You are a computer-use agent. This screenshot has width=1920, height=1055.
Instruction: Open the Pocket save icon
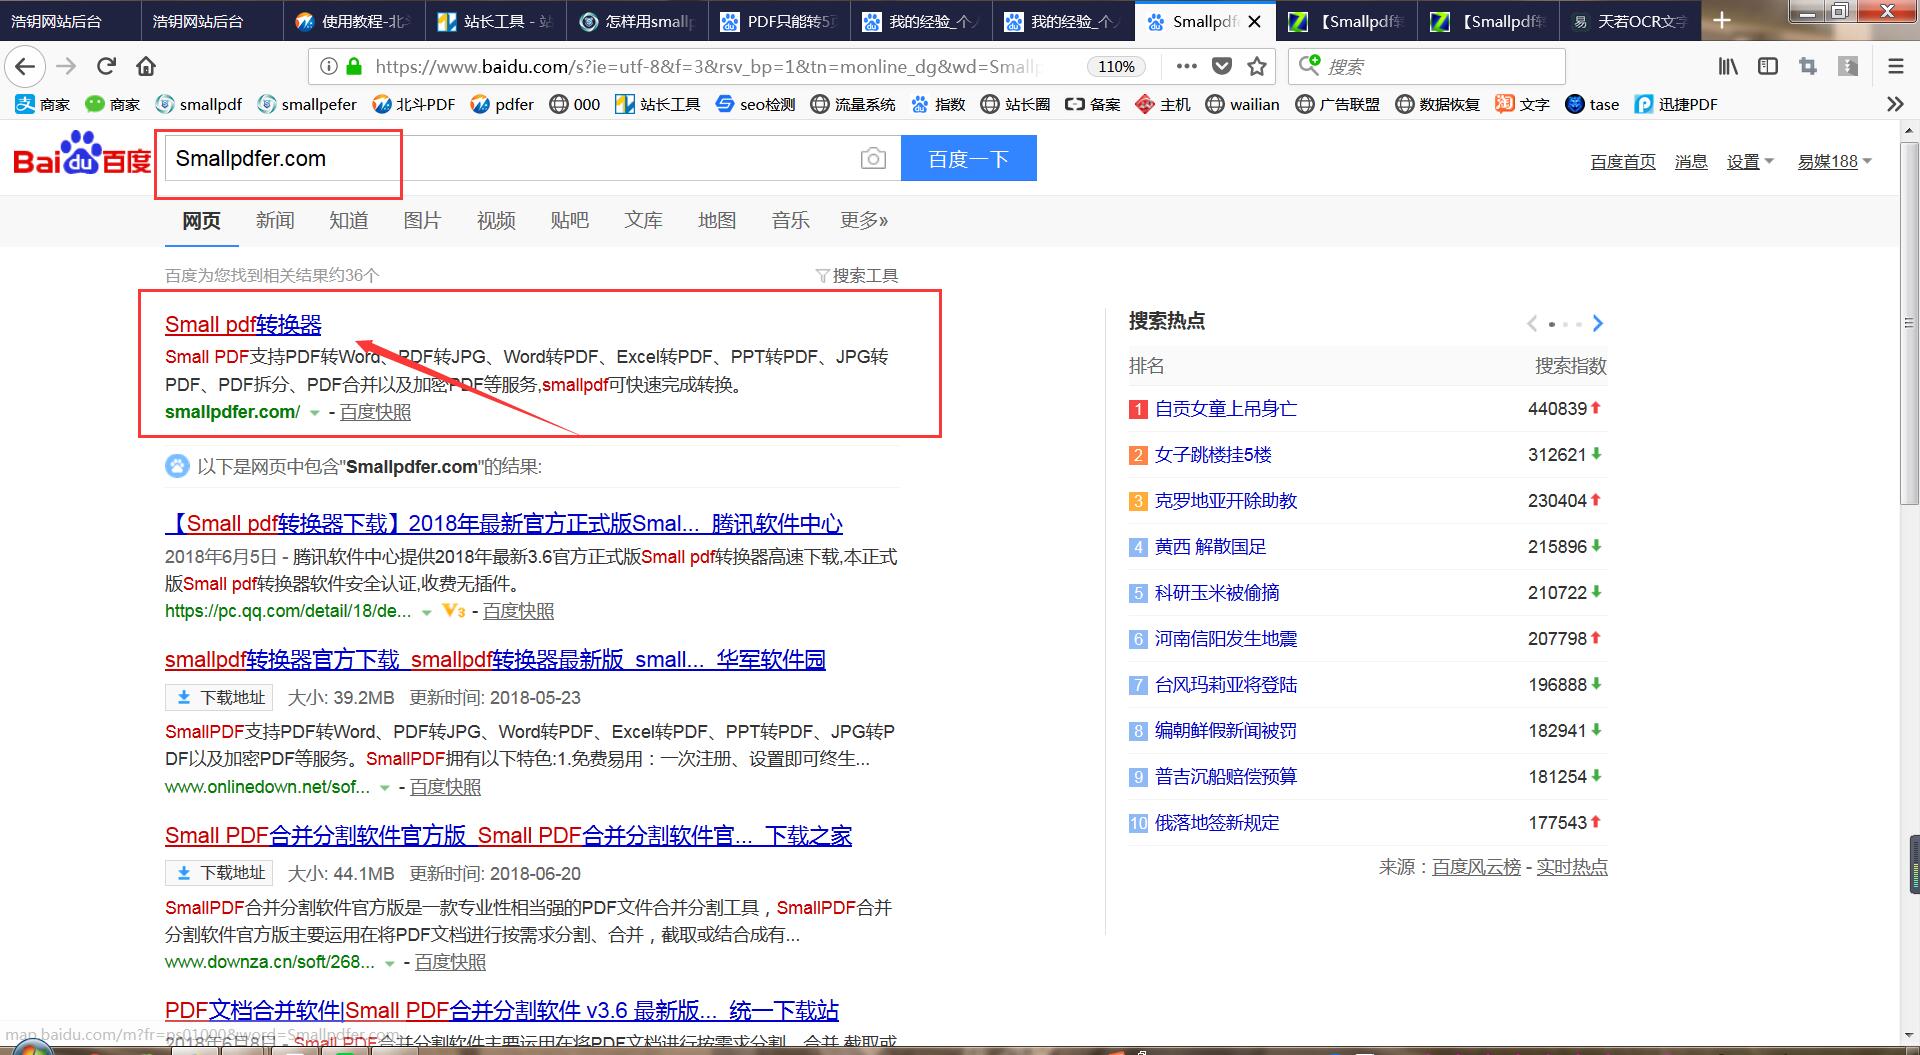point(1222,67)
